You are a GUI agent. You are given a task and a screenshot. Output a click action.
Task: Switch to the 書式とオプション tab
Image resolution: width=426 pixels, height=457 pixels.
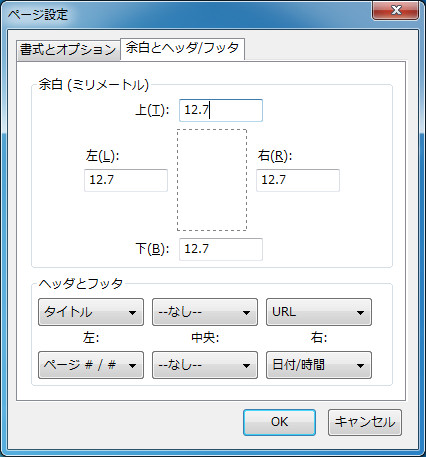pyautogui.click(x=68, y=50)
